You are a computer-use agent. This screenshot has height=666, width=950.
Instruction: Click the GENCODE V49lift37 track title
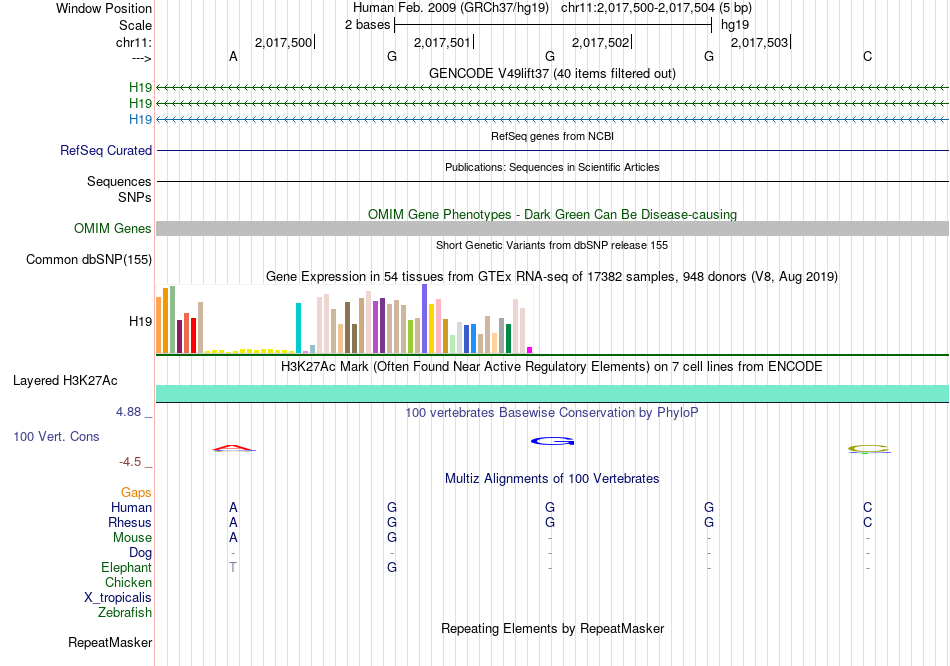pos(552,73)
